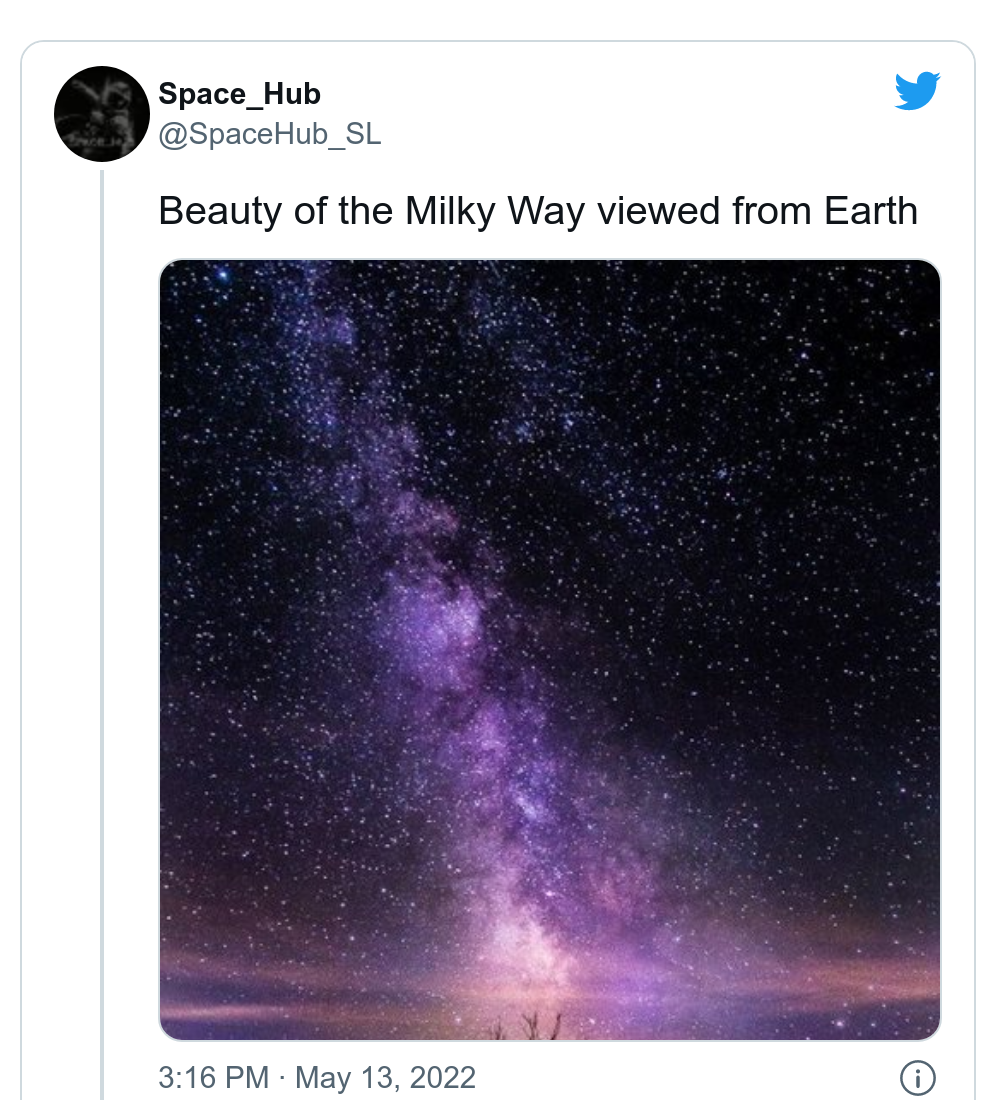
Task: Click the tweet info icon
Action: [x=917, y=1077]
